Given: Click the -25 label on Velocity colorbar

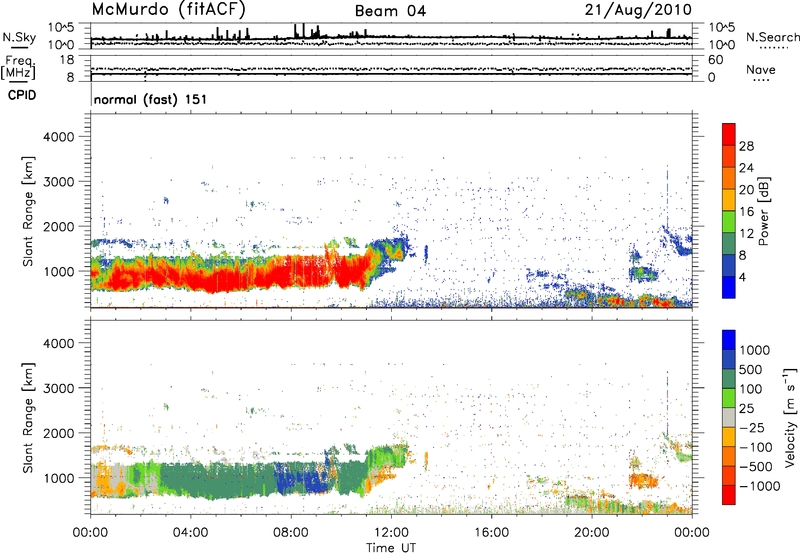Looking at the screenshot, I should coord(752,428).
